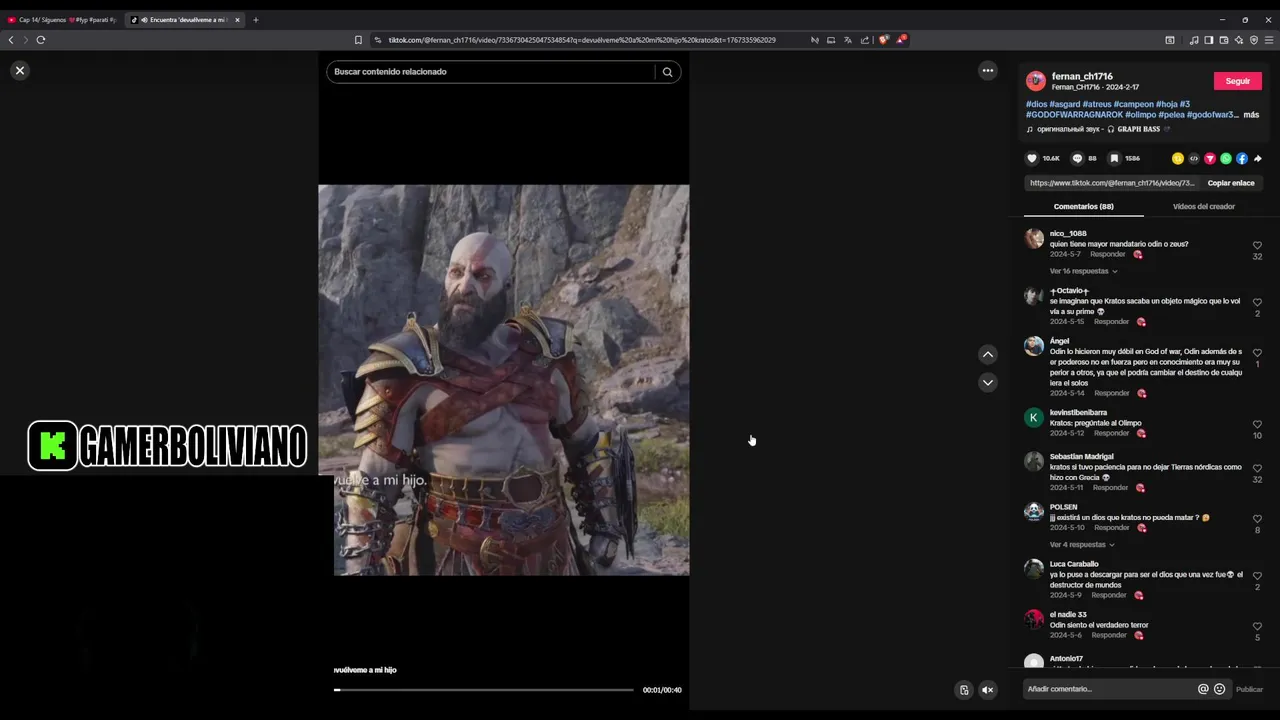Click nico__1088's avatar
This screenshot has width=1280, height=720.
(x=1034, y=238)
